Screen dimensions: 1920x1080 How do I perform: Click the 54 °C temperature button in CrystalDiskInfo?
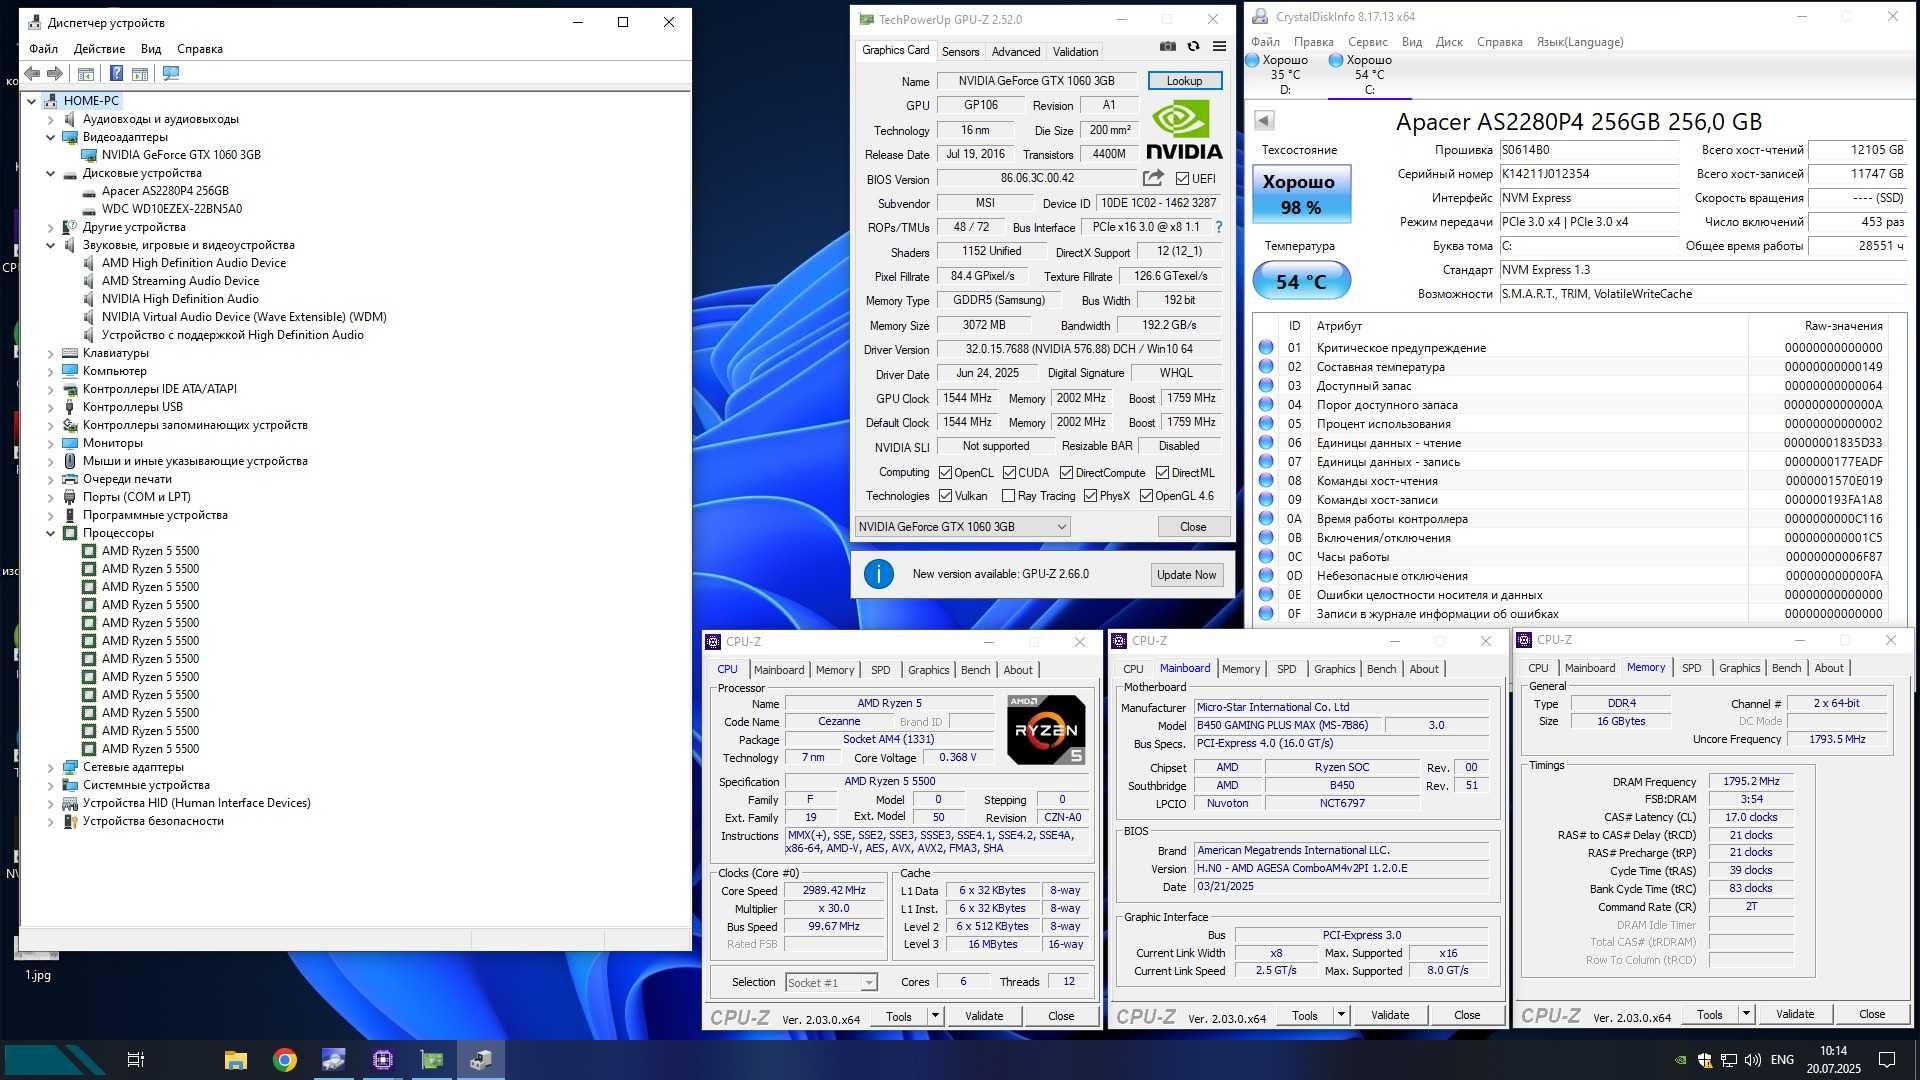(x=1301, y=281)
